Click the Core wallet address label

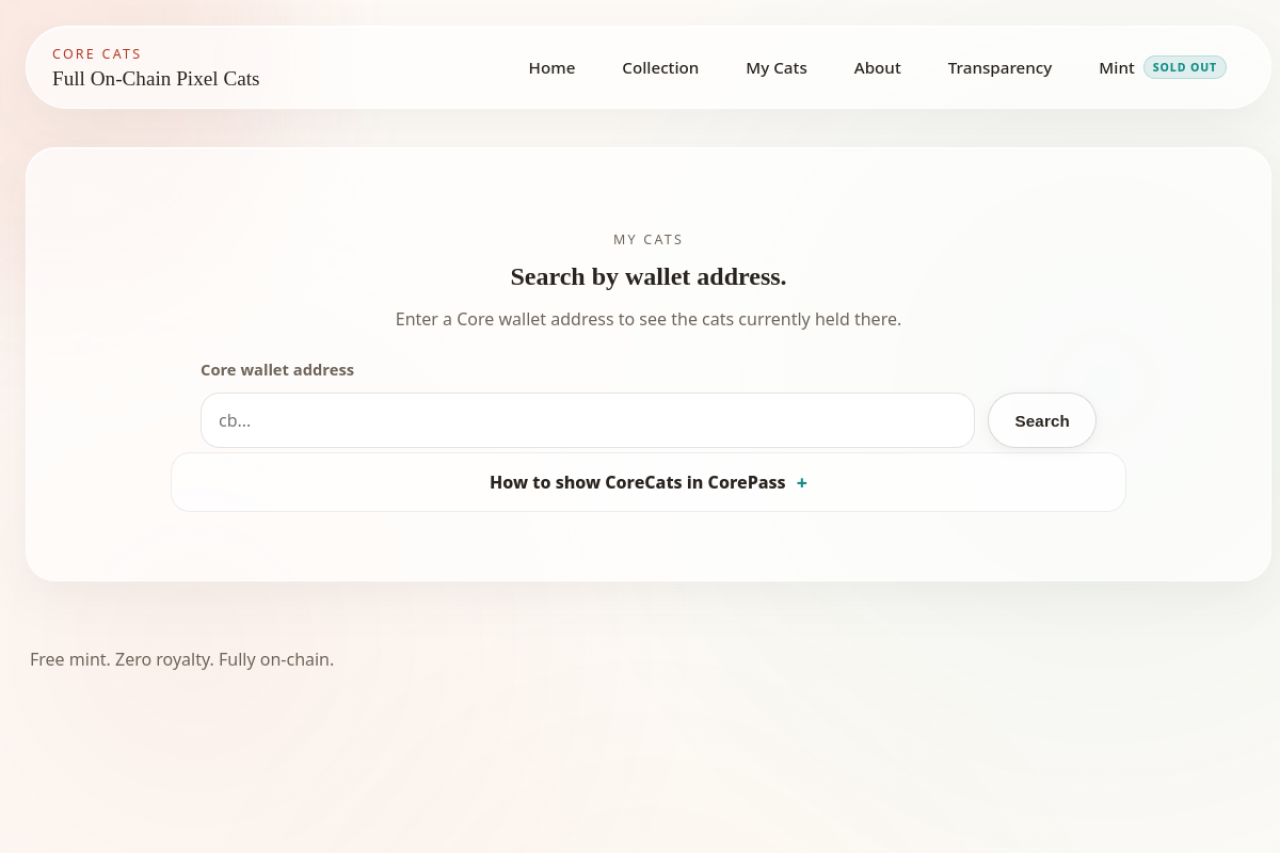tap(277, 370)
